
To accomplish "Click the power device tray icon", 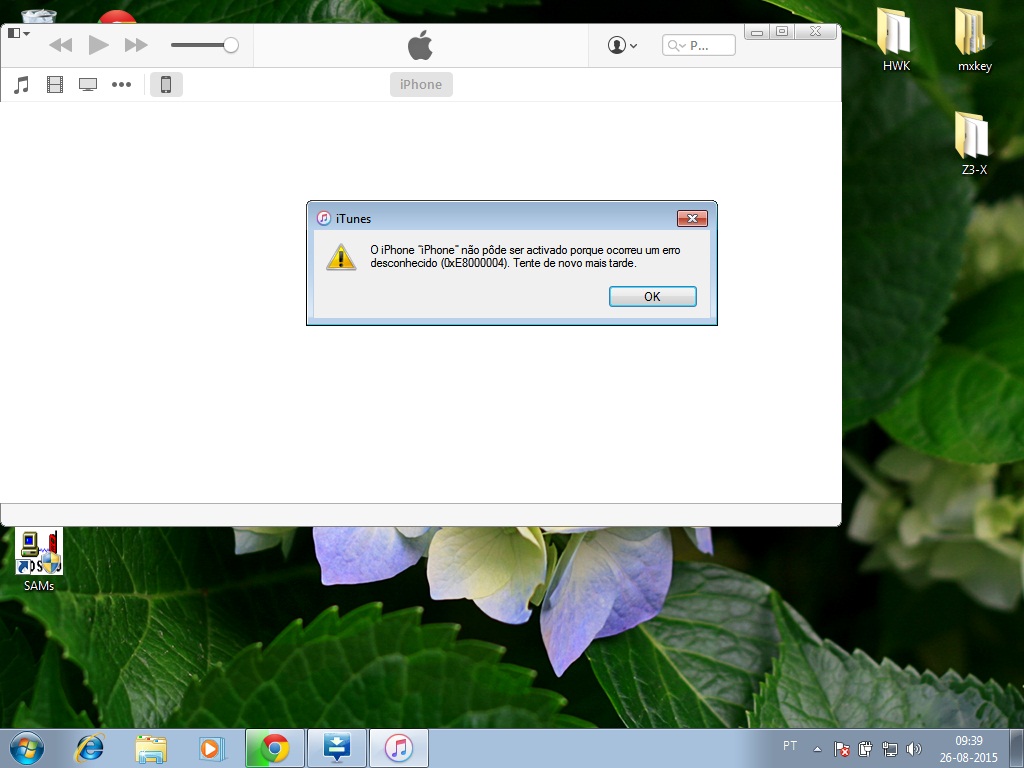I will 865,748.
